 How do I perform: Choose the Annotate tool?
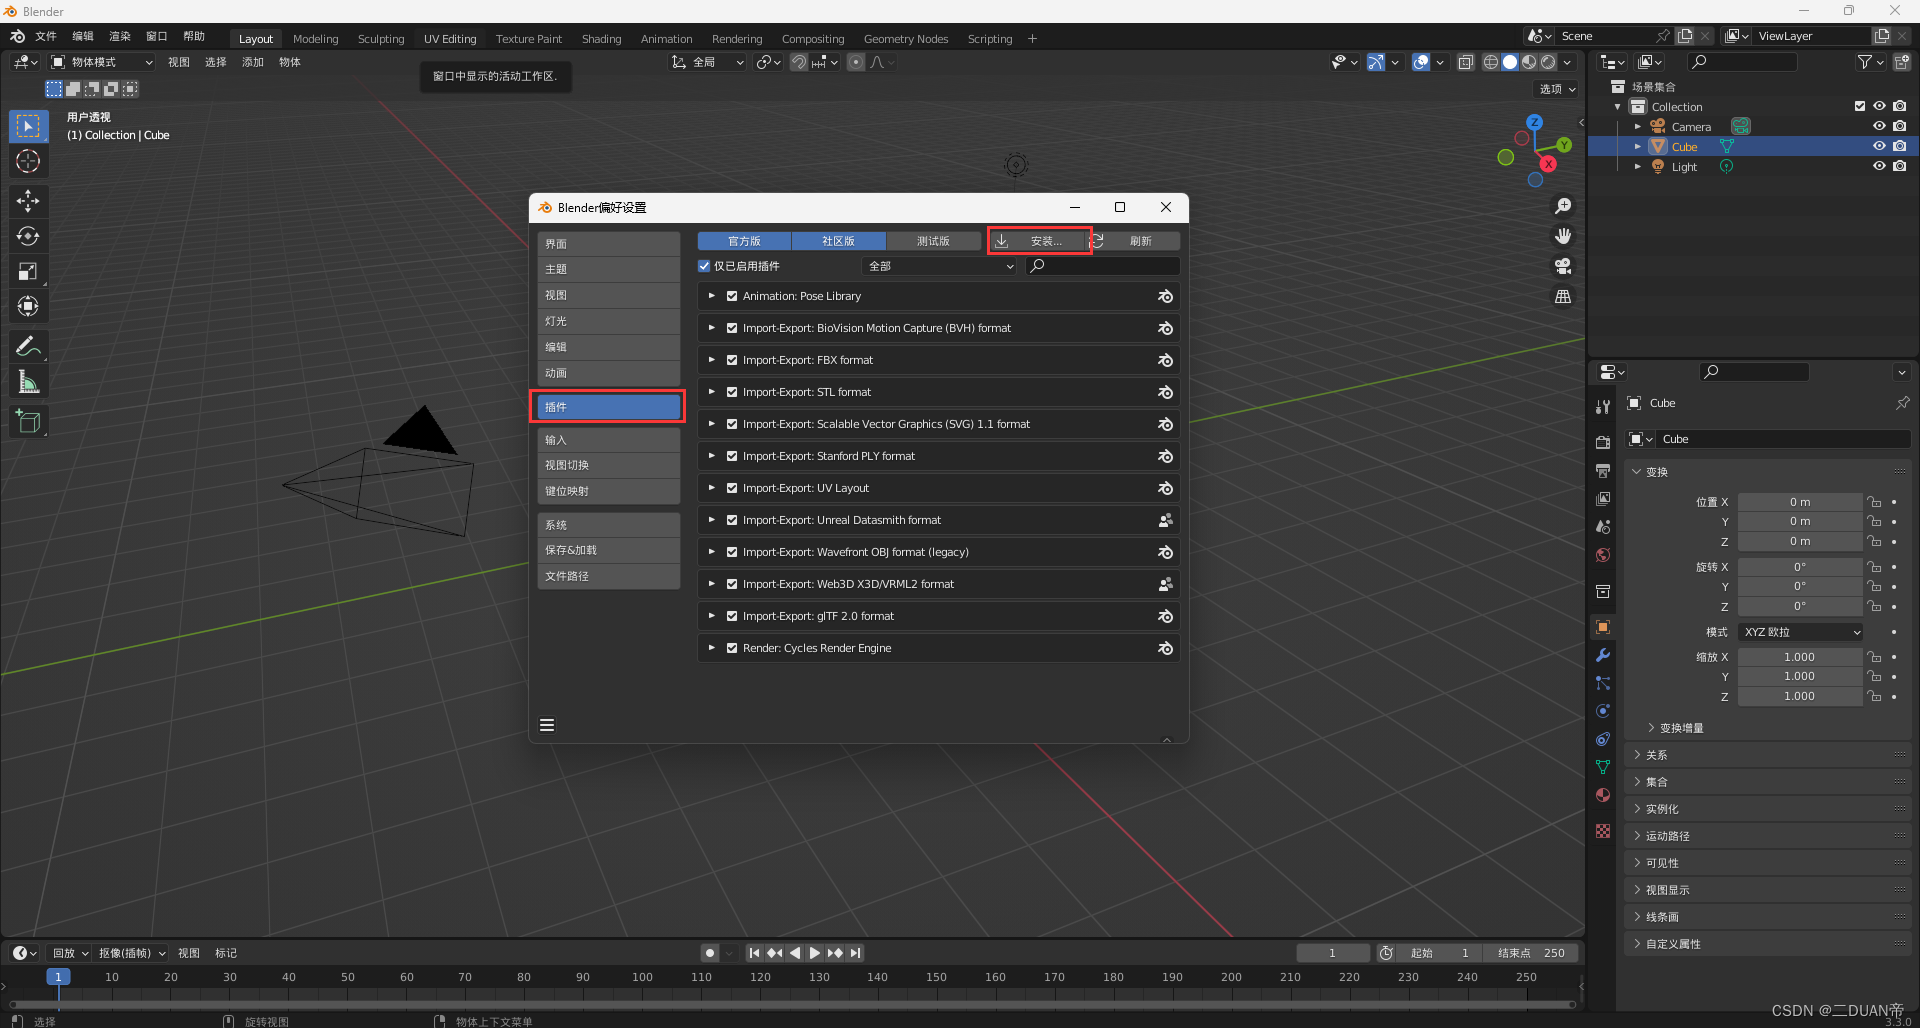coord(28,345)
